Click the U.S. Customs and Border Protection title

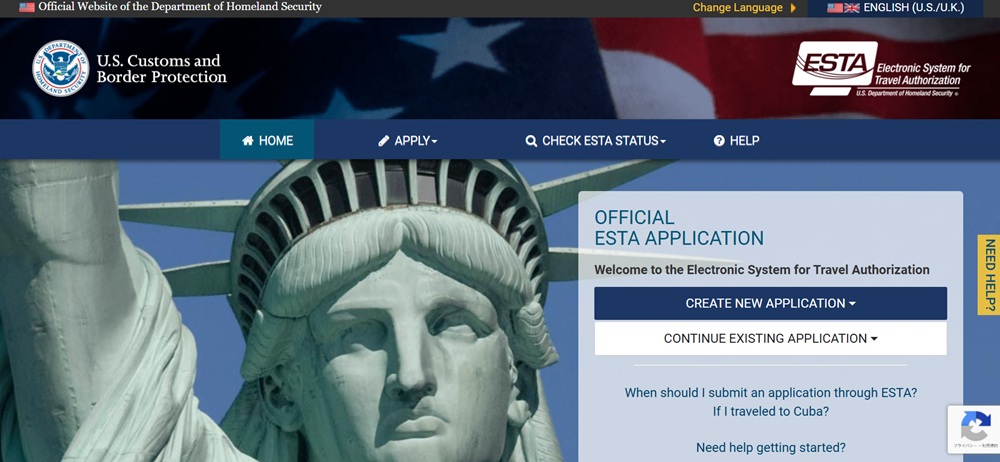click(161, 69)
